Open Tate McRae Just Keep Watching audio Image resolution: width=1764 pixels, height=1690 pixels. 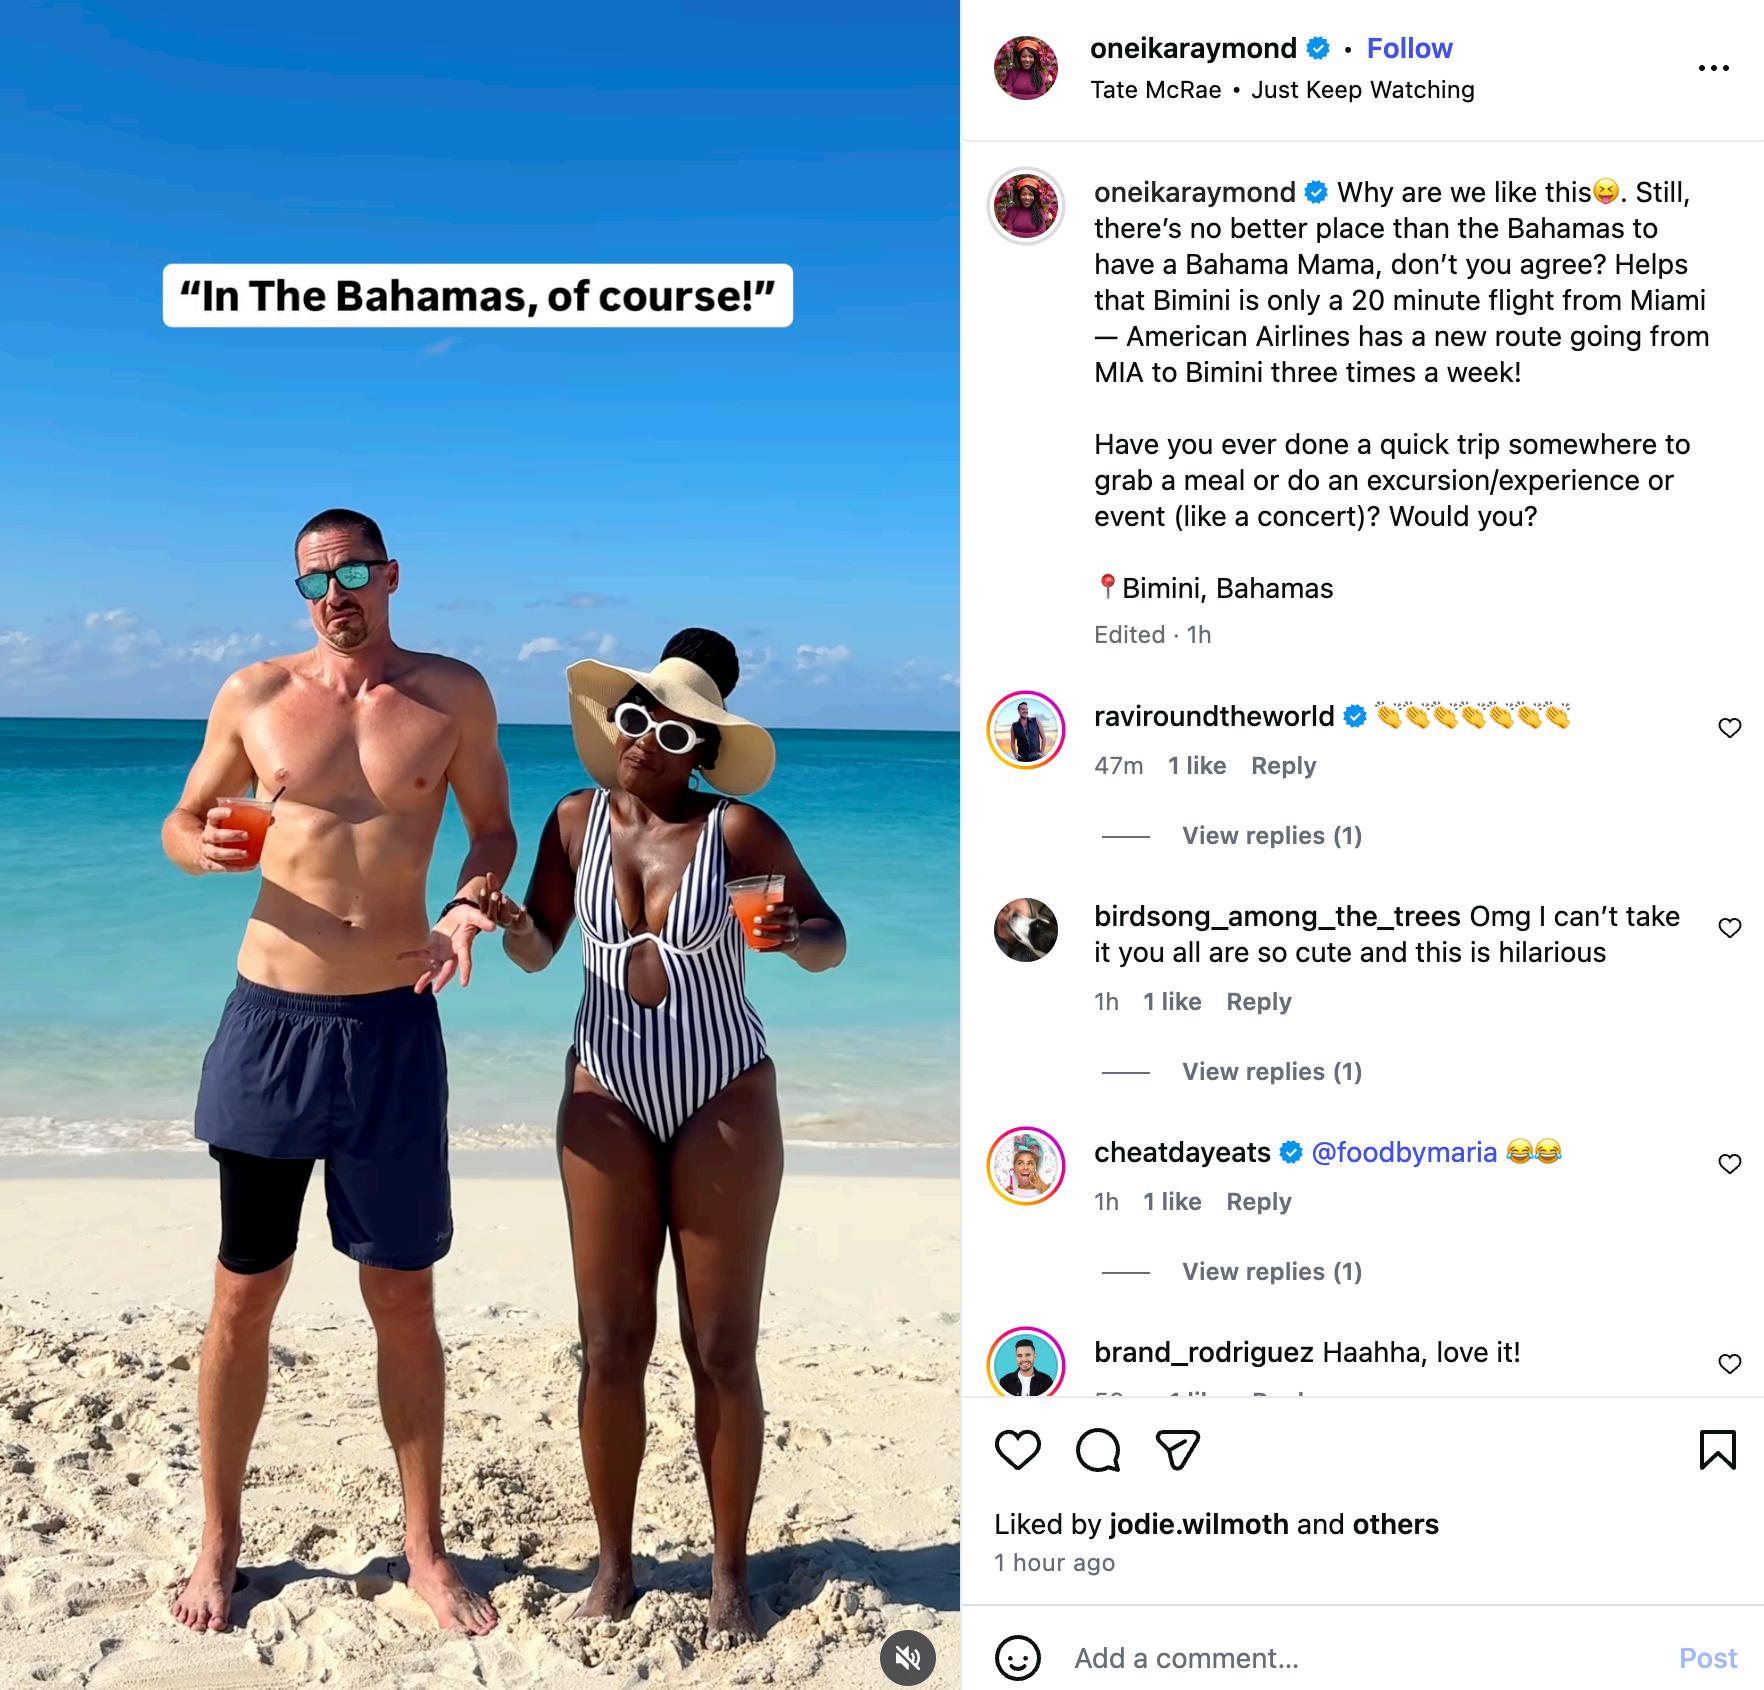tap(1282, 90)
